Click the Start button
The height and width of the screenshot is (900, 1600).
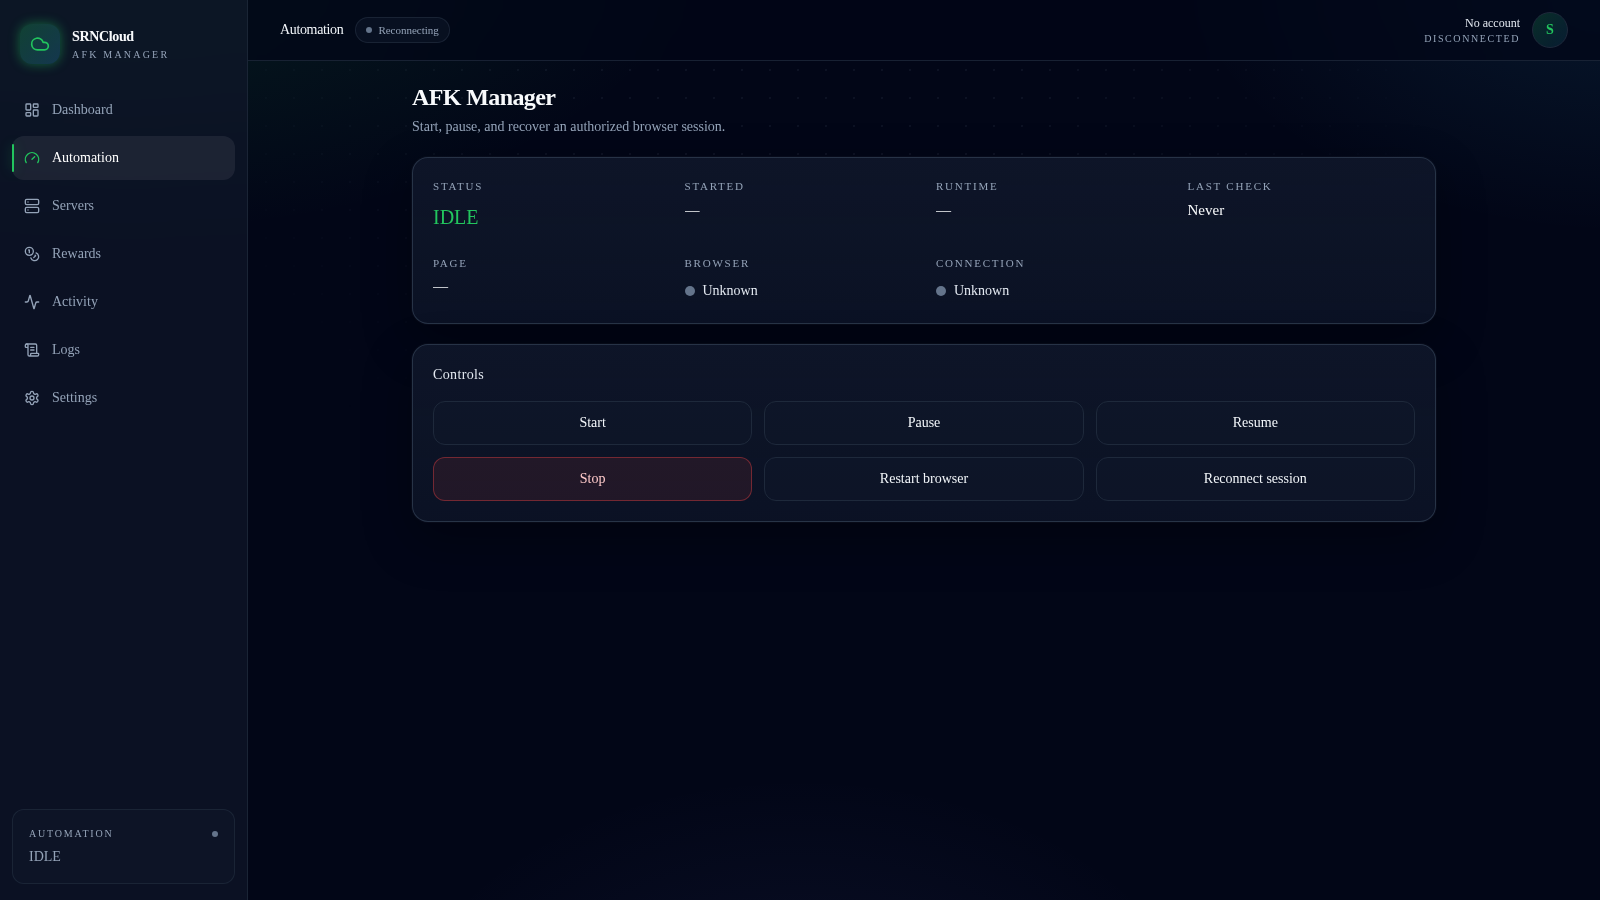[592, 423]
